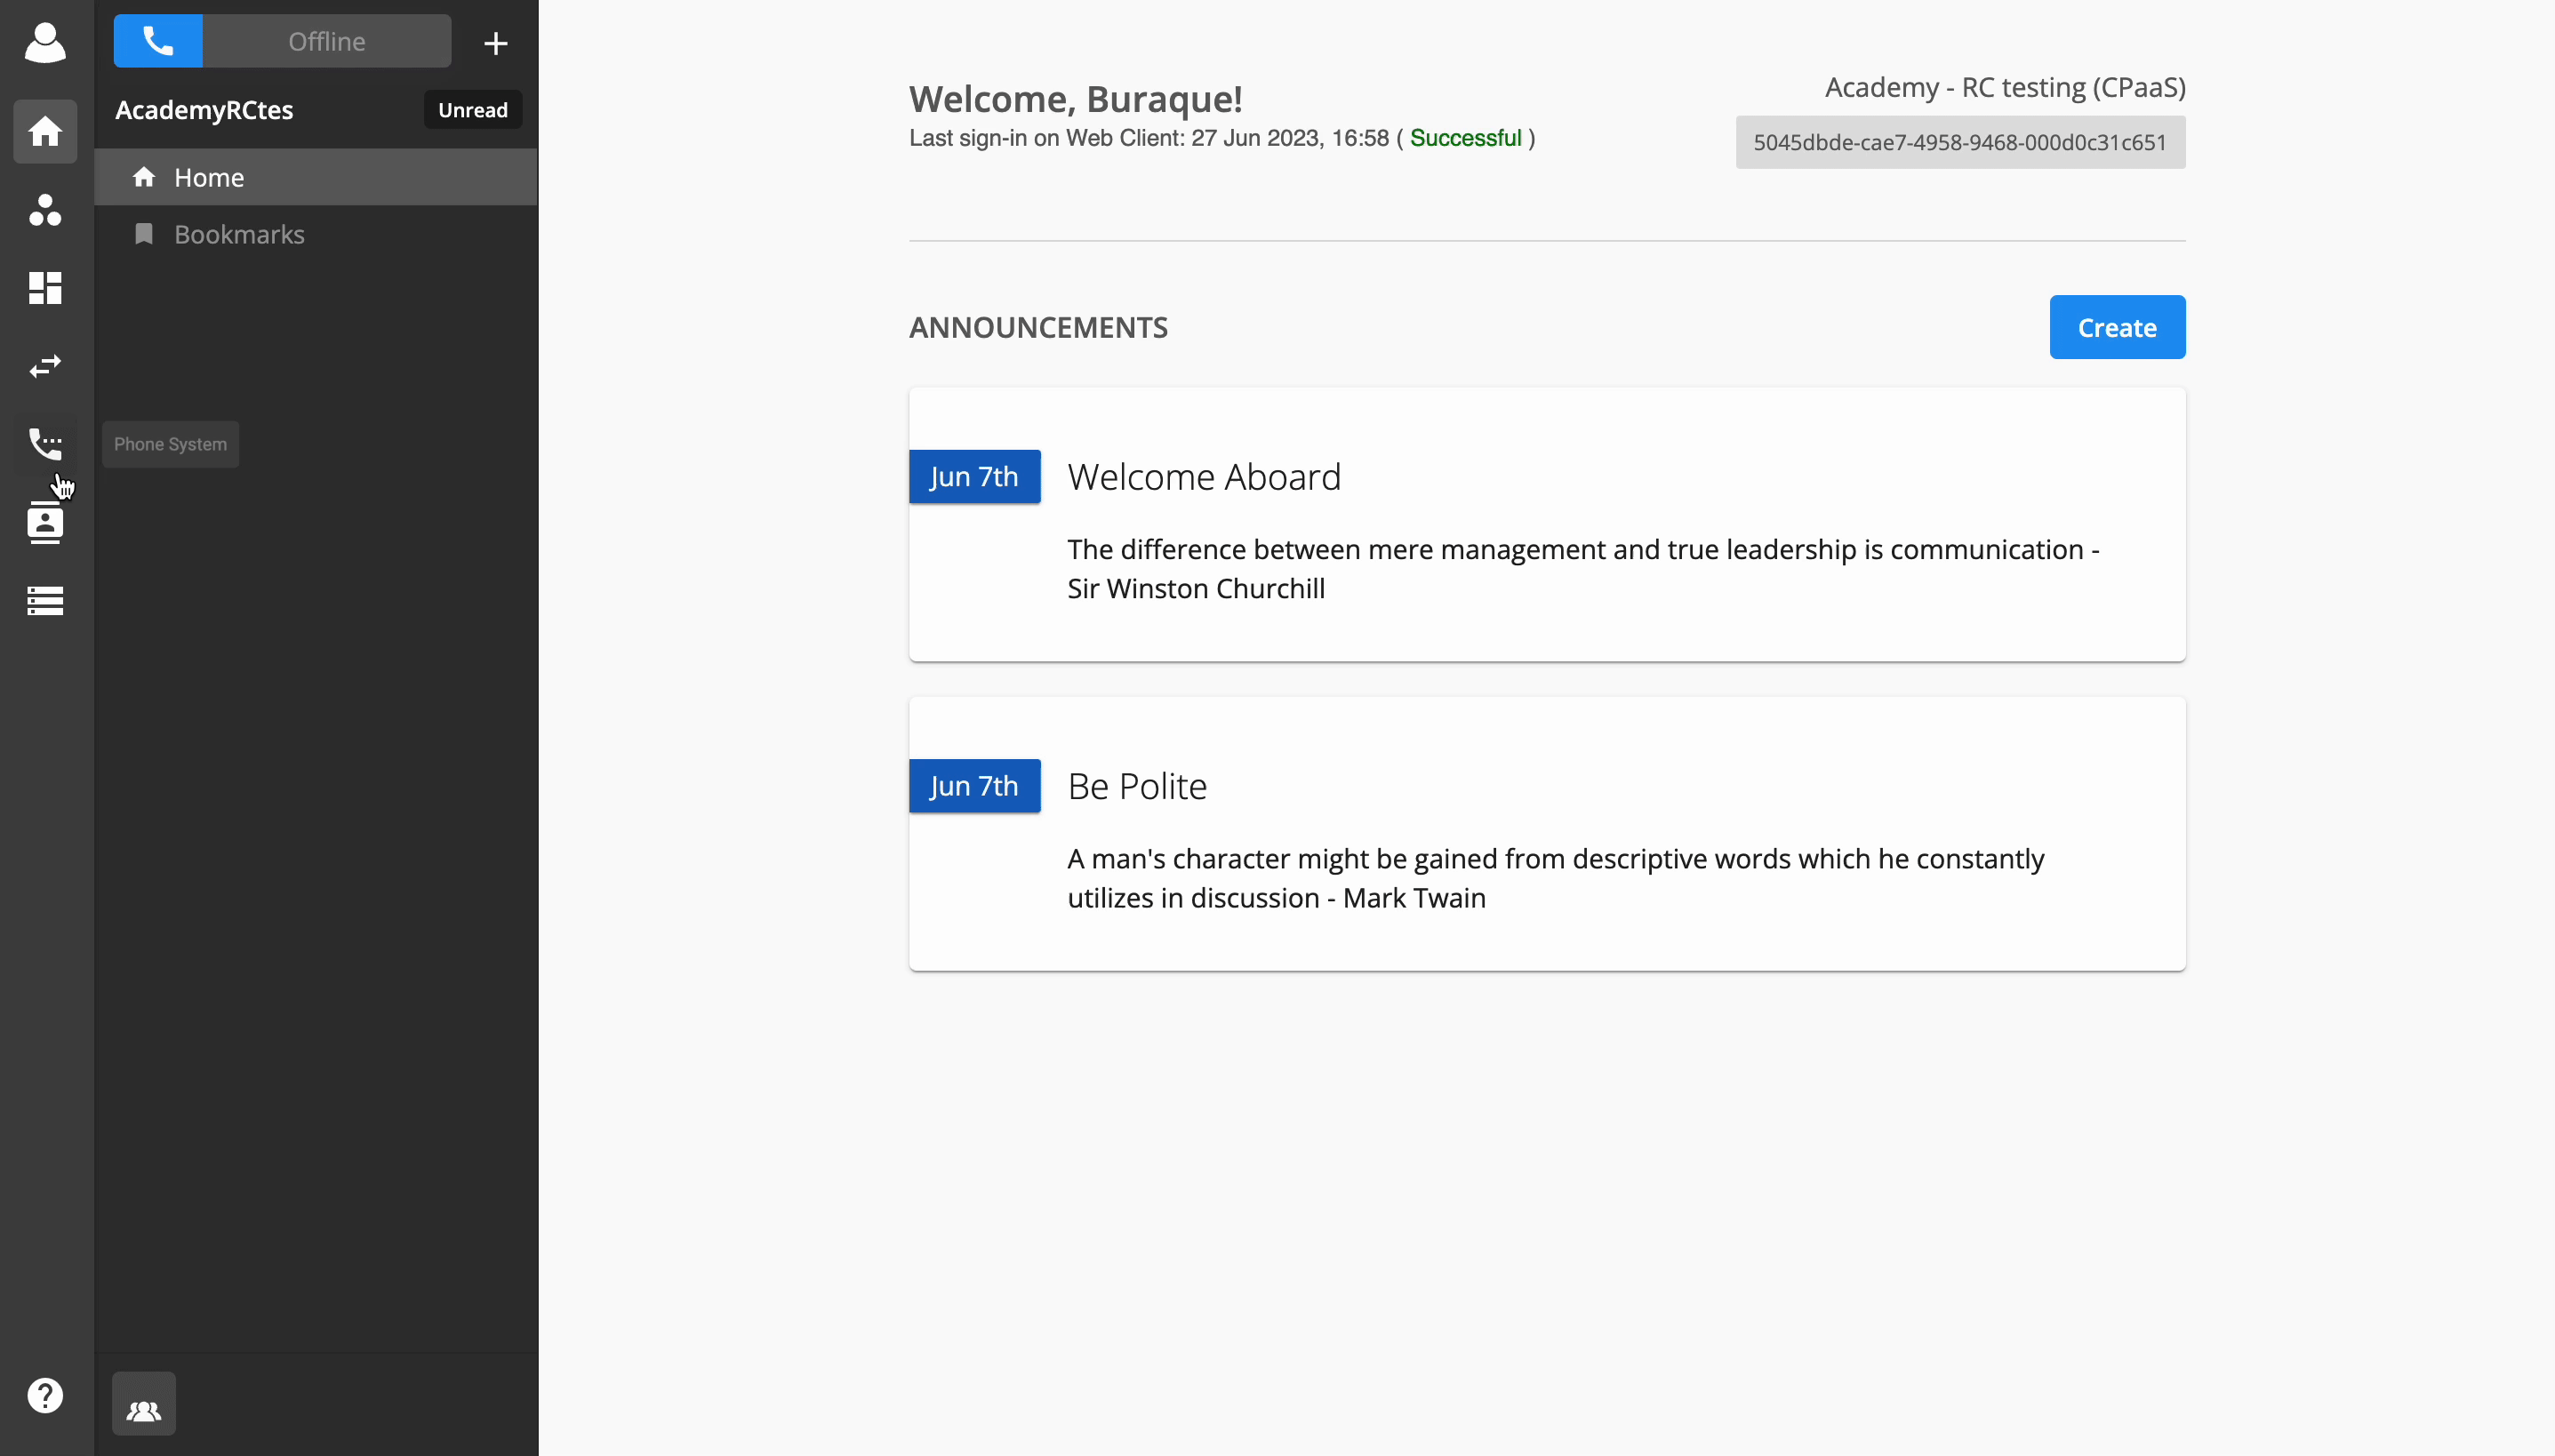Image resolution: width=2555 pixels, height=1456 pixels.
Task: Open the user profile avatar icon
Action: coord(45,43)
